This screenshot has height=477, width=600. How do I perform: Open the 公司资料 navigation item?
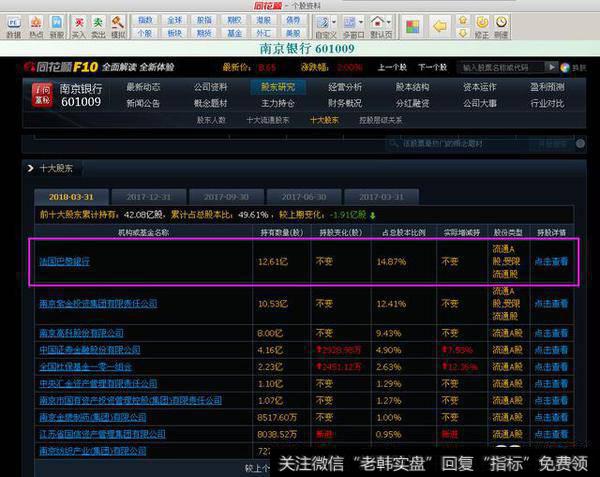(x=210, y=87)
